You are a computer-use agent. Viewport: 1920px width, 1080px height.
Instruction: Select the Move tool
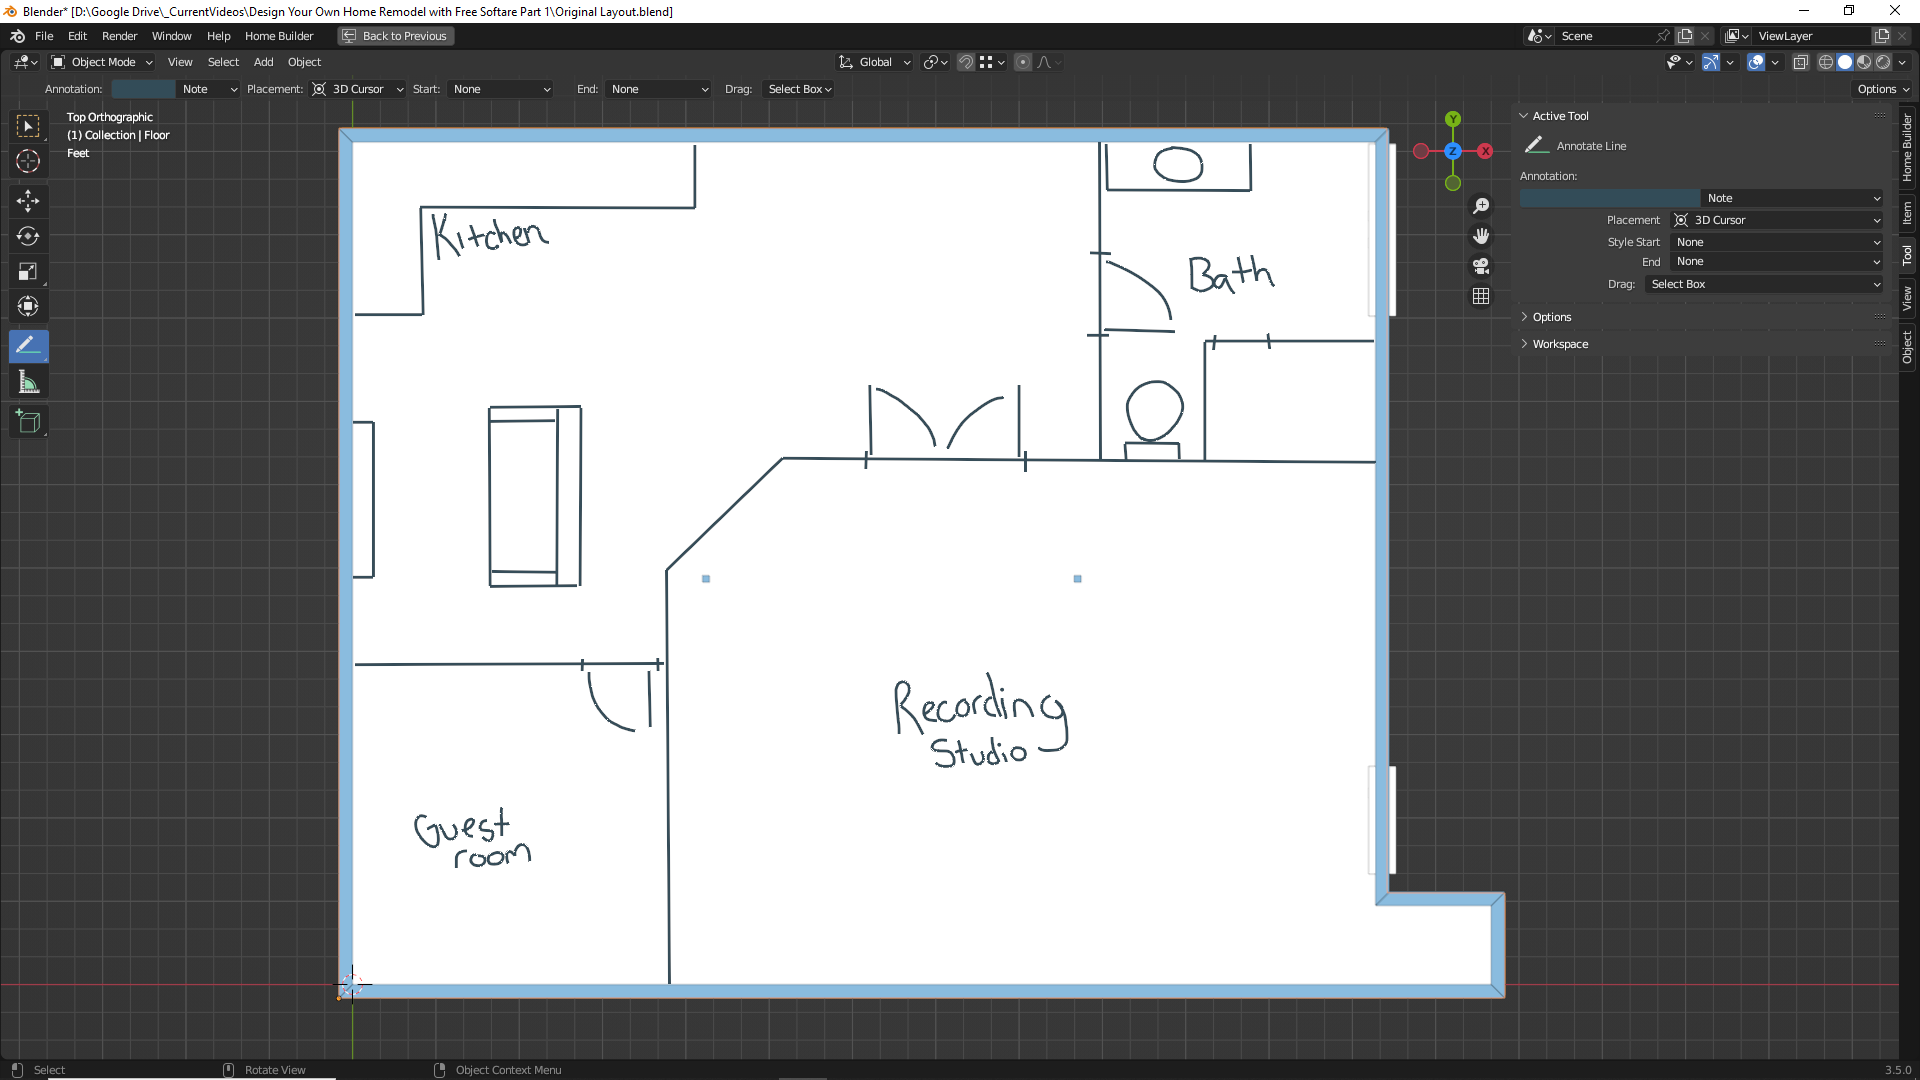[x=28, y=201]
